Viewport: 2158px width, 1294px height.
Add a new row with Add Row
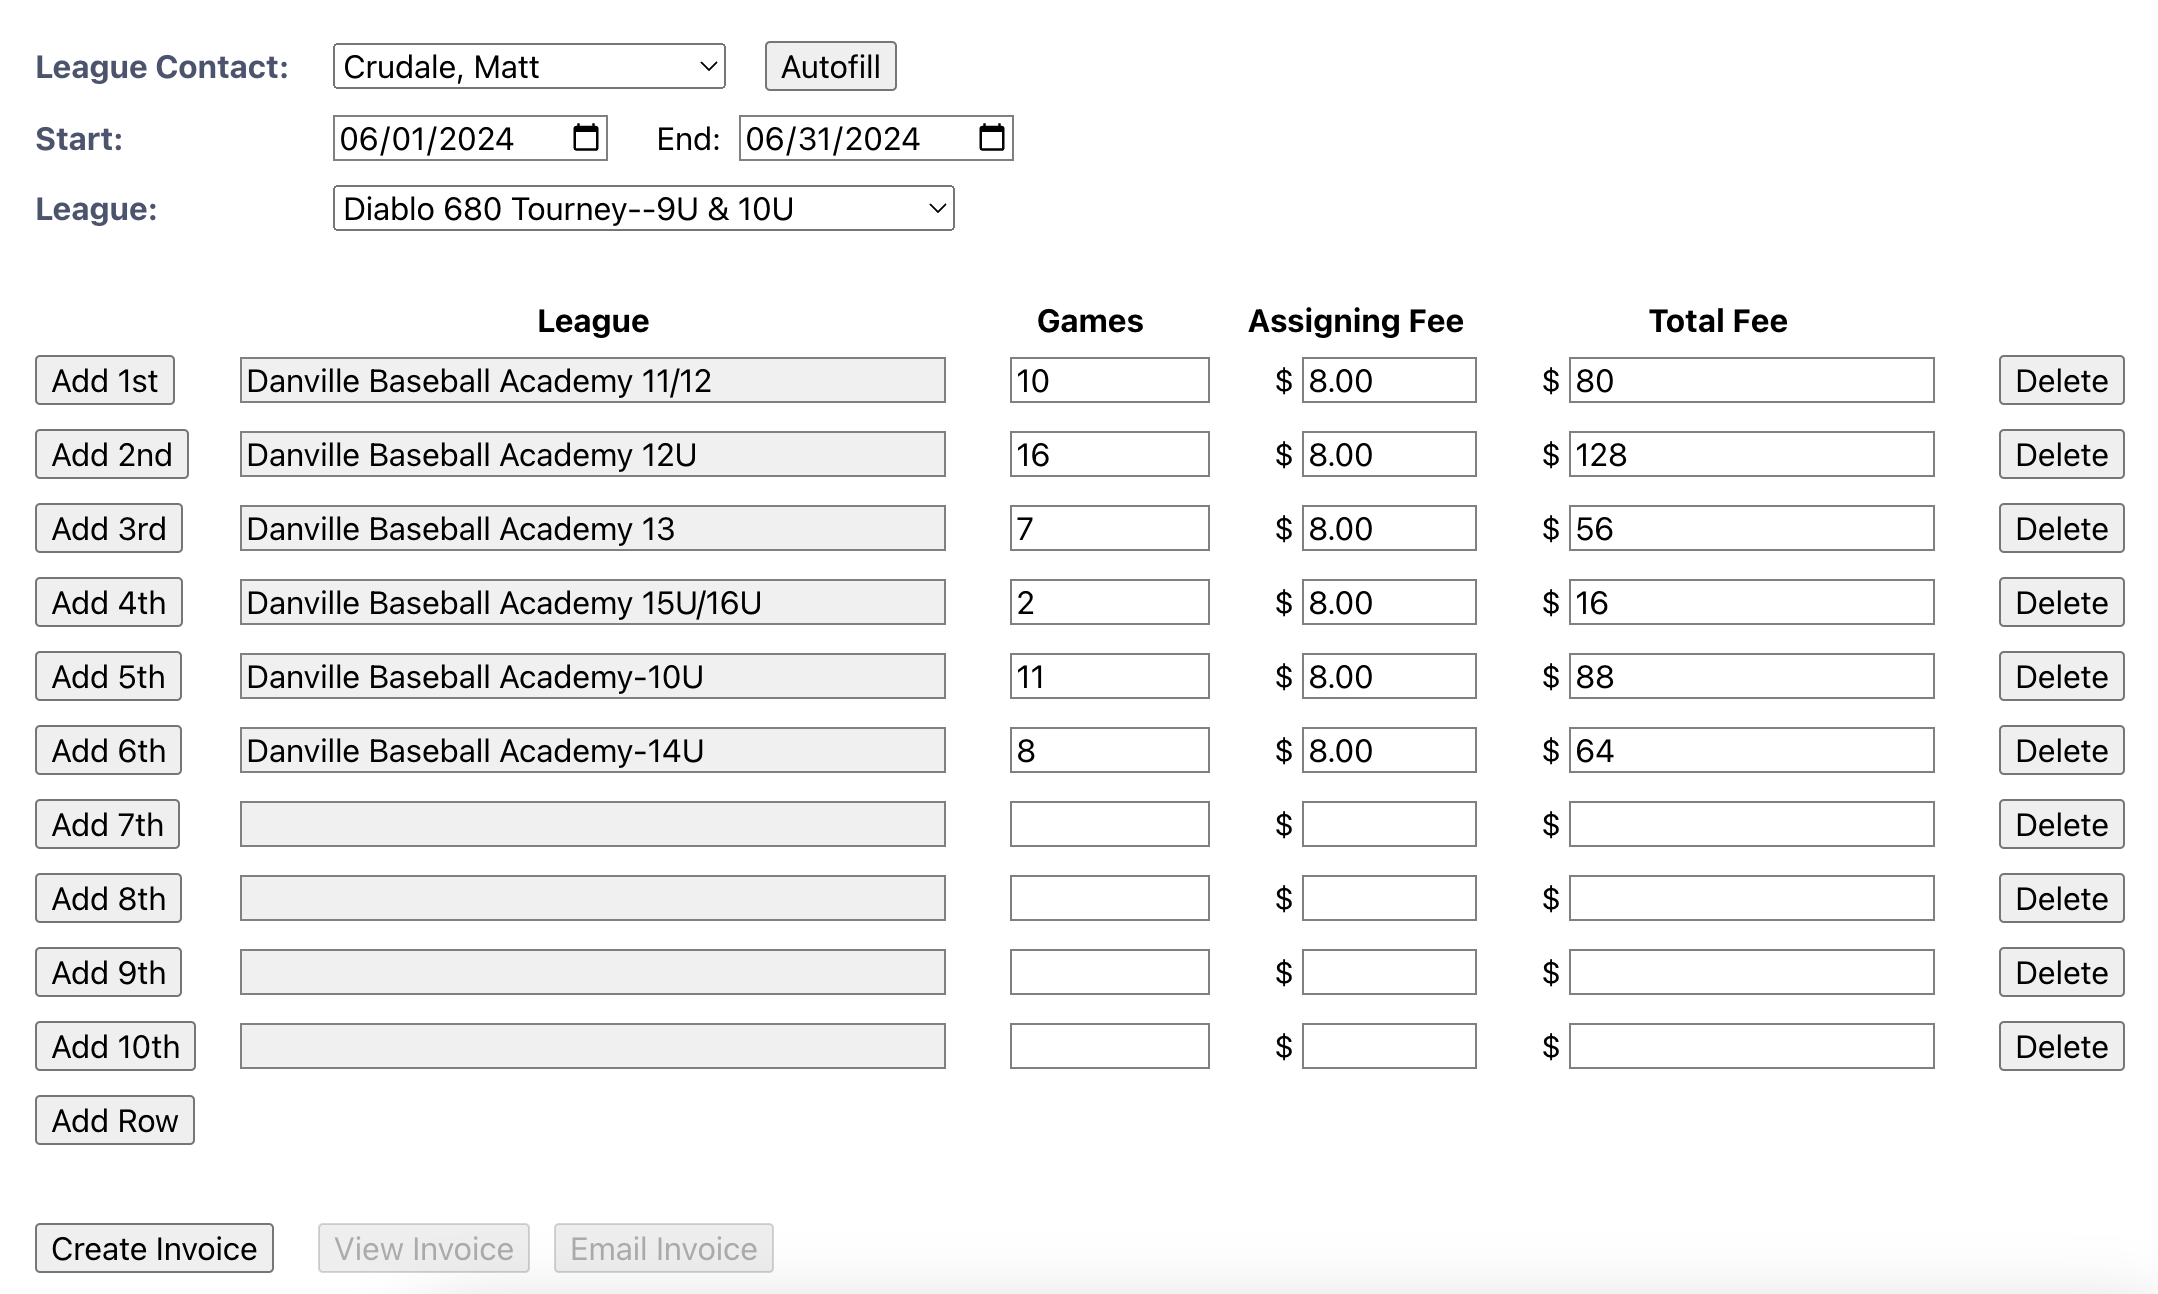[115, 1120]
